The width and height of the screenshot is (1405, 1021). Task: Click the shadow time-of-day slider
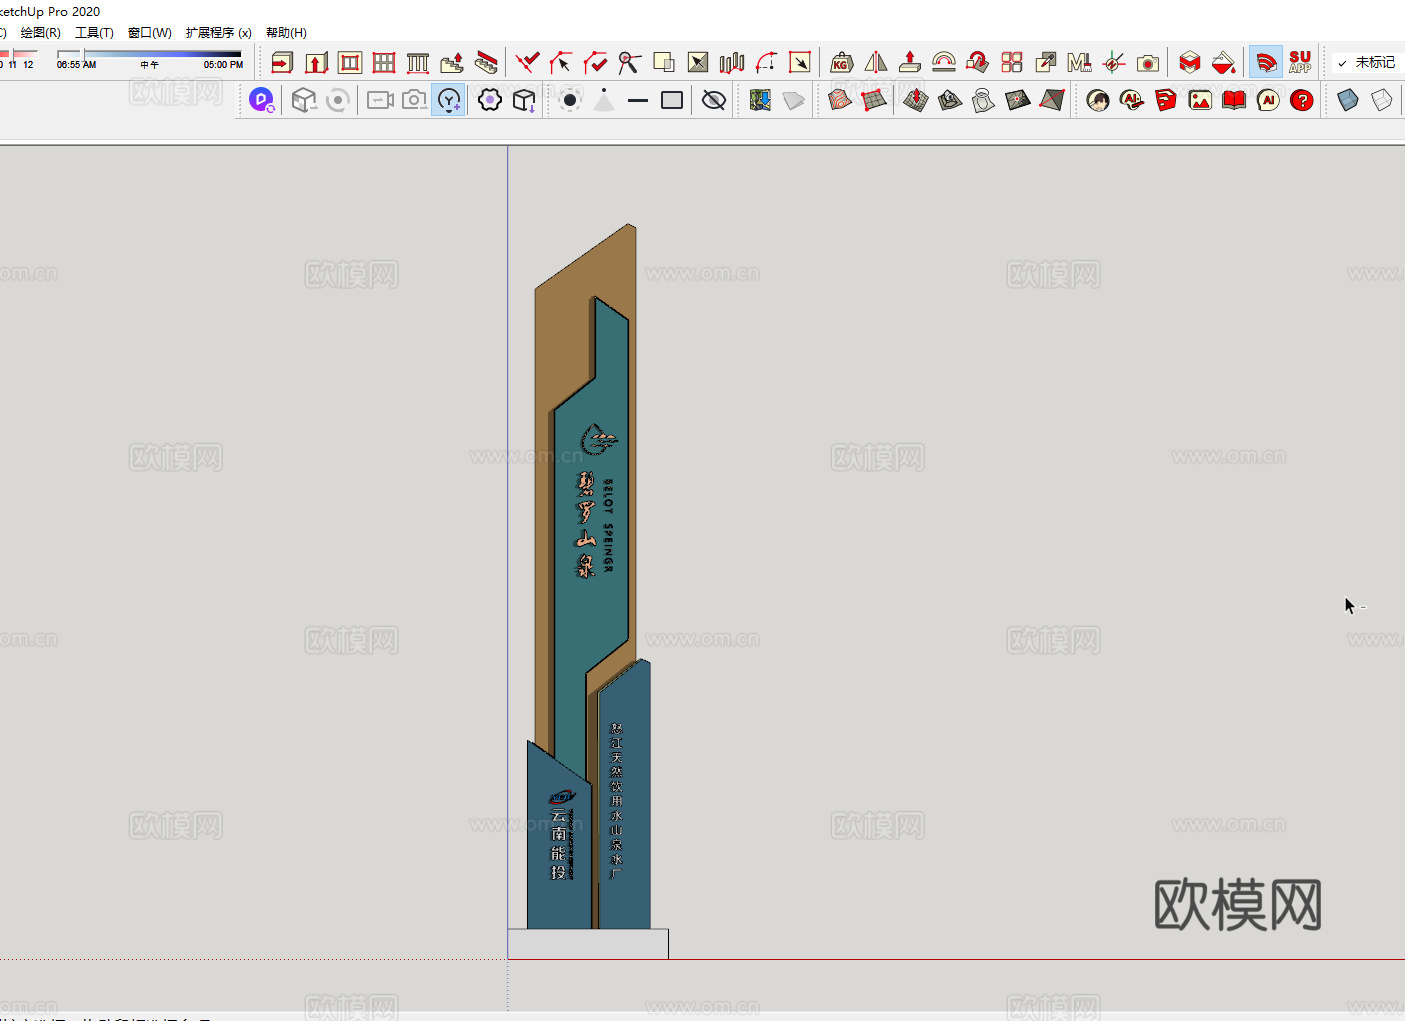149,54
